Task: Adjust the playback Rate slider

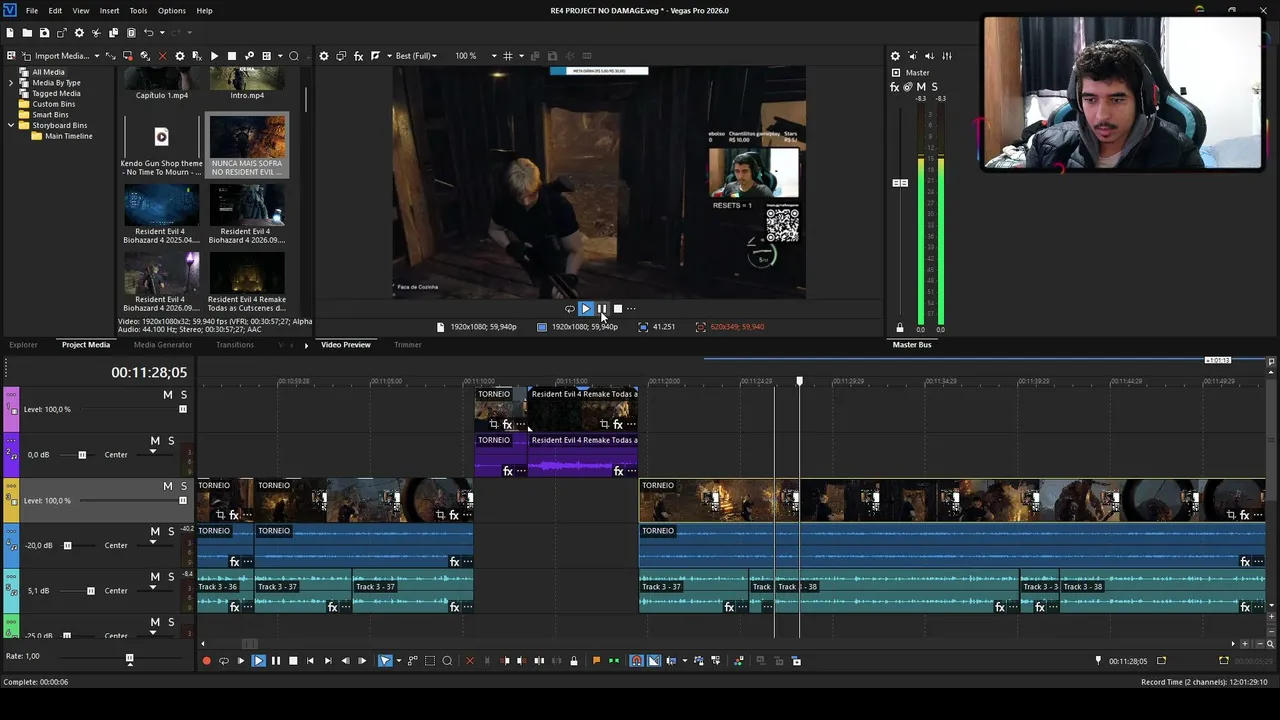Action: tap(129, 658)
